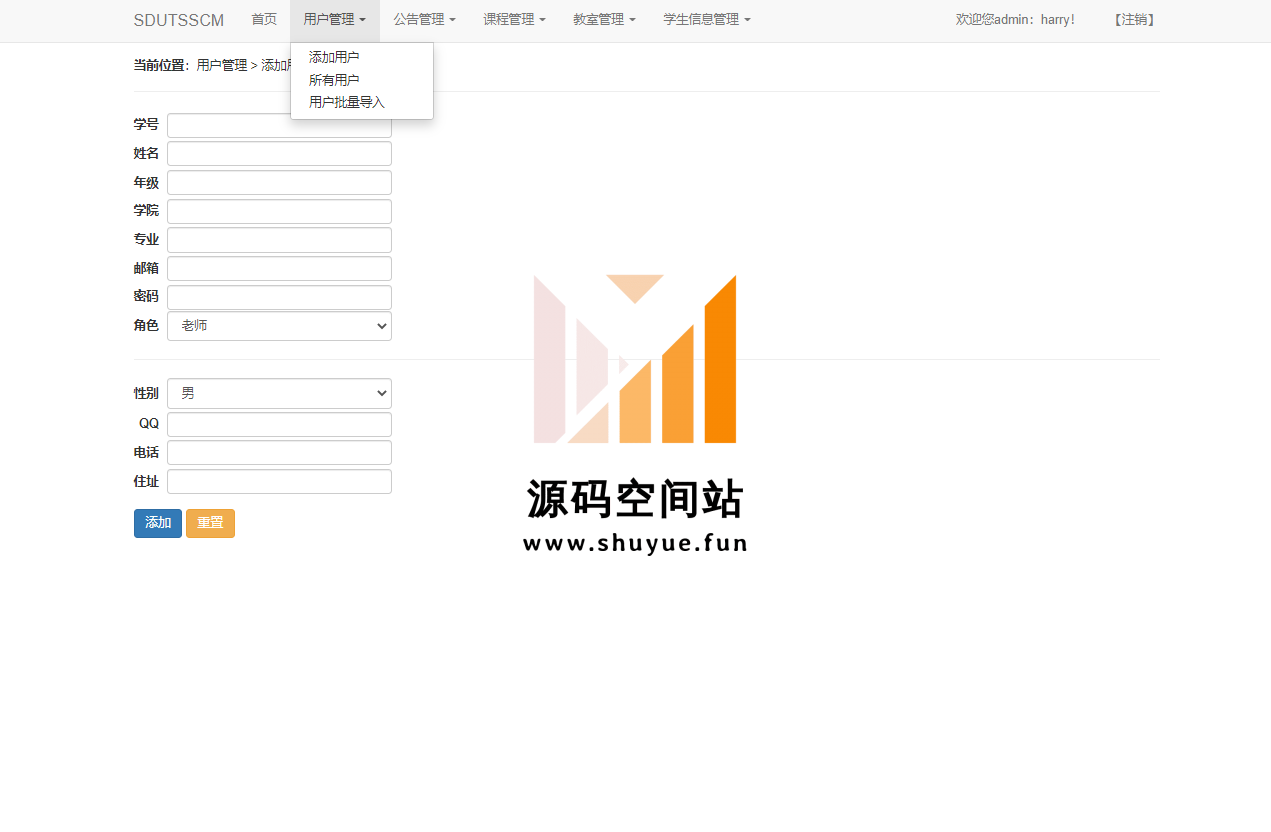Viewport: 1271px width, 832px height.
Task: Collapse the 用户管理 dropdown menu
Action: pos(335,20)
